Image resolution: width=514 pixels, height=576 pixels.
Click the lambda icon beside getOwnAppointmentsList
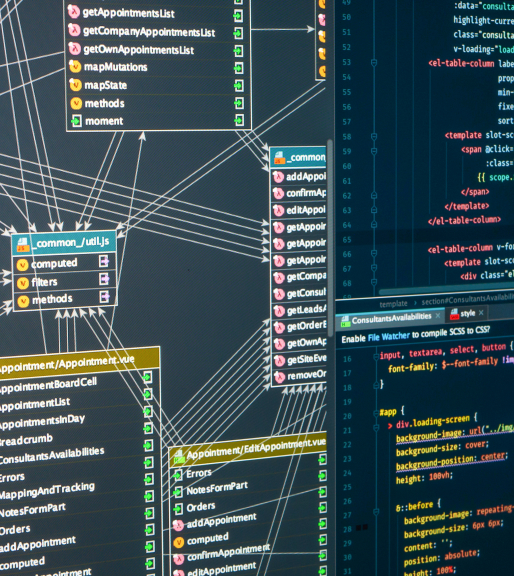(x=75, y=48)
